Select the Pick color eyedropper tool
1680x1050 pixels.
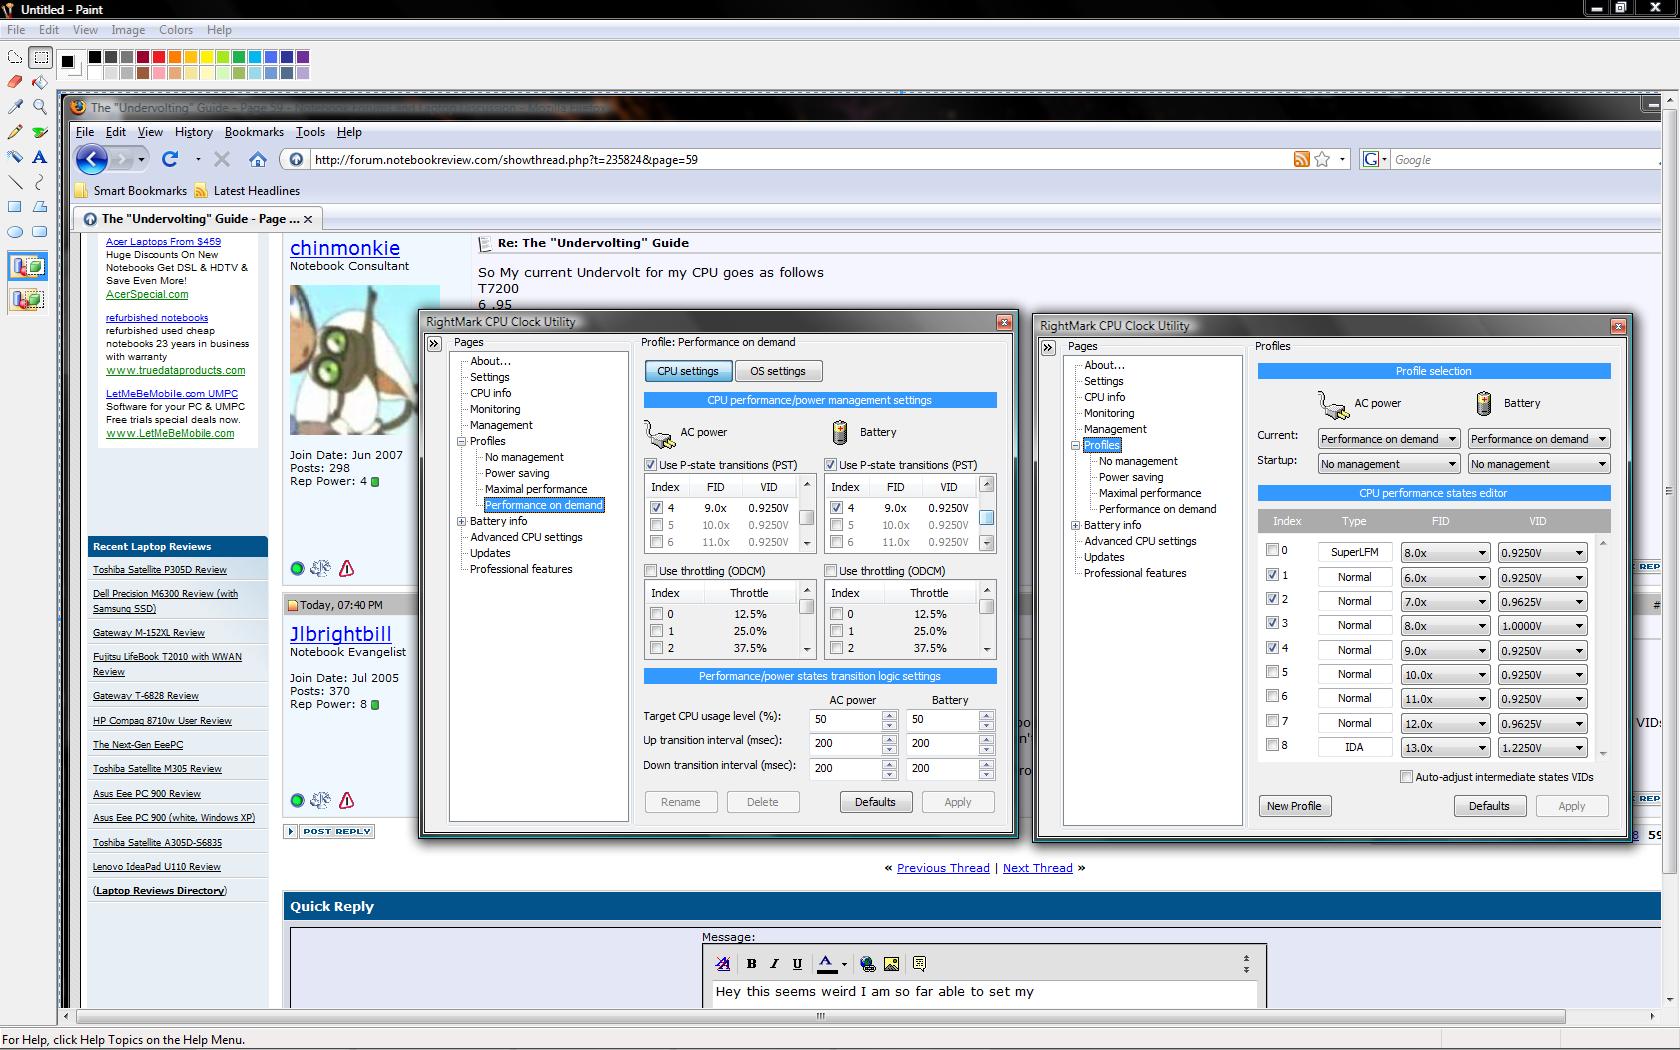pos(15,106)
